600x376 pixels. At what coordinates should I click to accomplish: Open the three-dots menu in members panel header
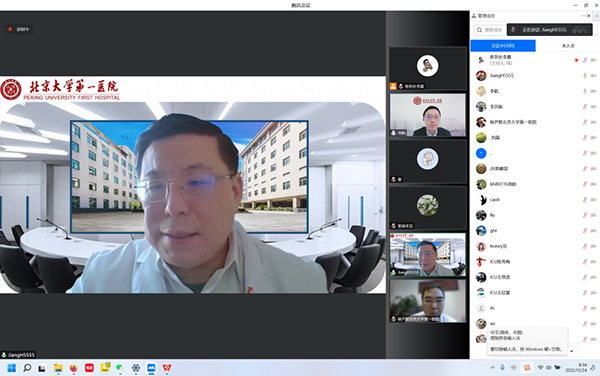click(583, 16)
